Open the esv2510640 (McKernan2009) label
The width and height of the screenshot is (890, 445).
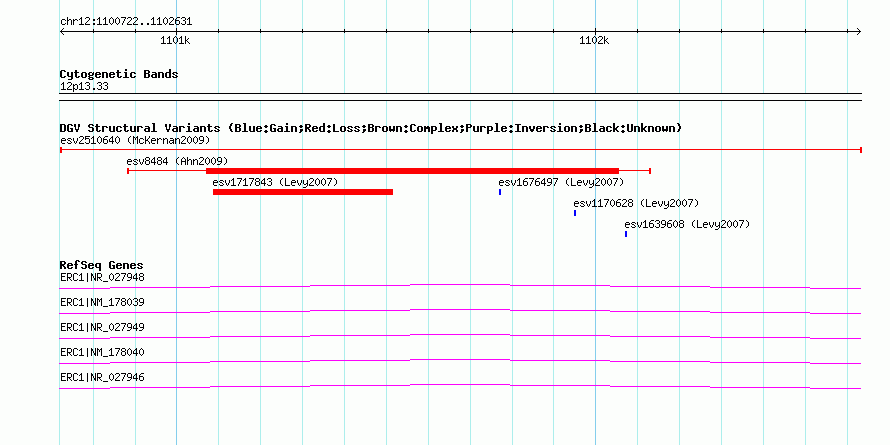(x=135, y=140)
